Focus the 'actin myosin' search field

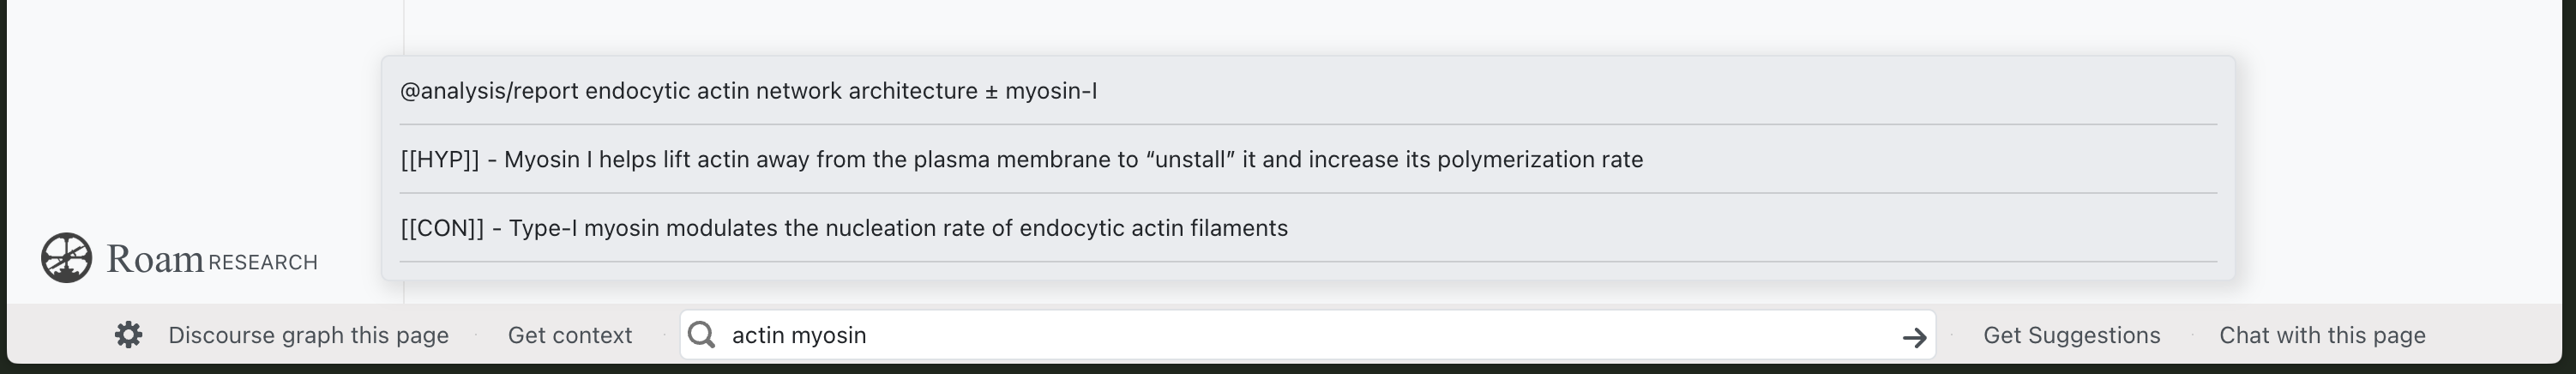pos(1300,335)
